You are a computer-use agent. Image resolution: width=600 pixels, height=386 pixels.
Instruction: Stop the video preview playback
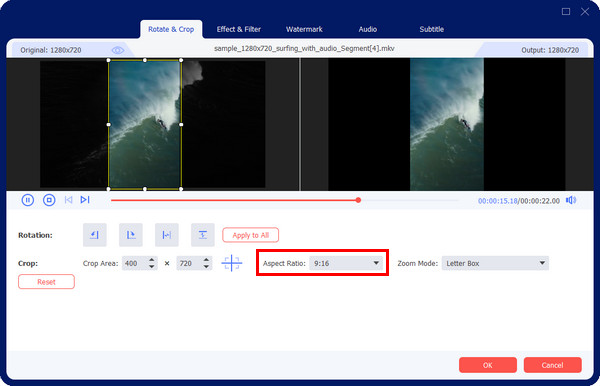49,200
